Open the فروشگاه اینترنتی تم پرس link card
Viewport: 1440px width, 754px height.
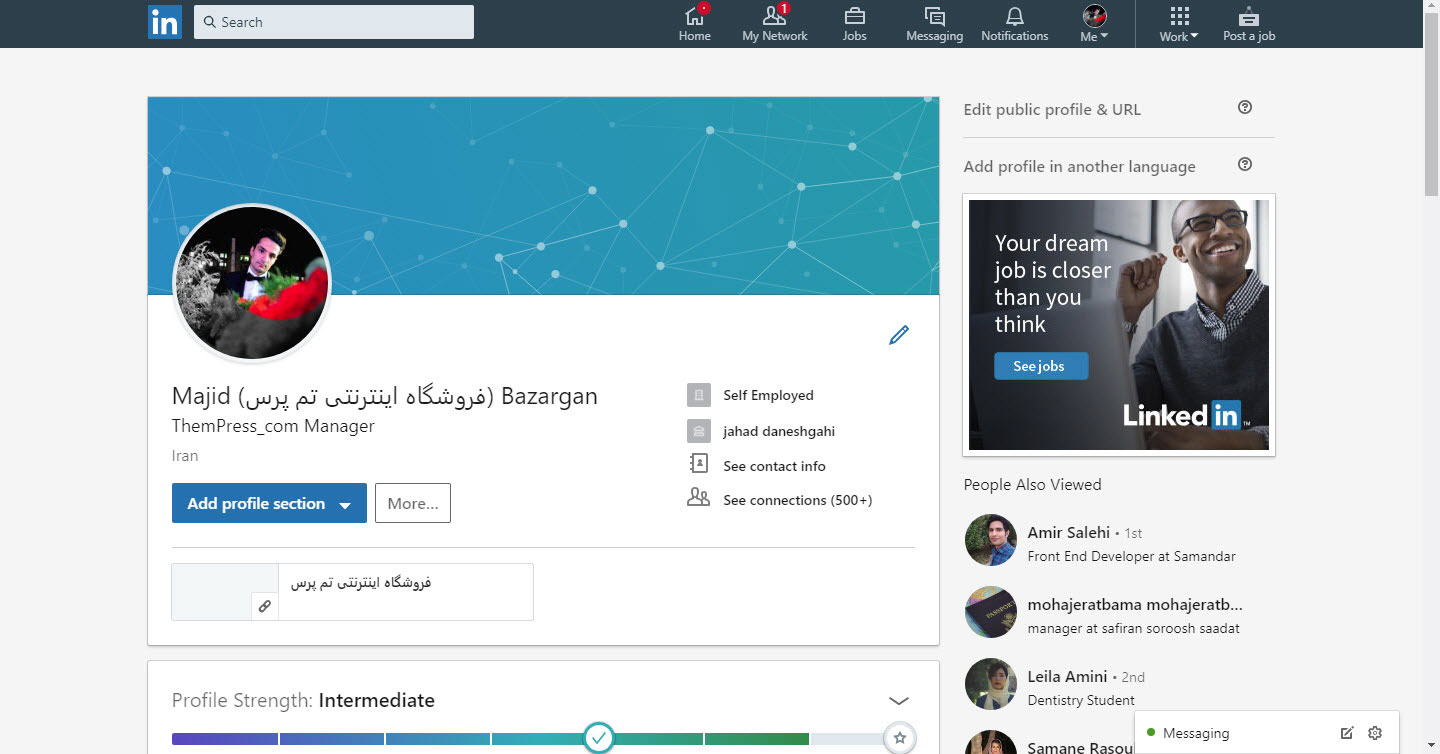point(352,592)
